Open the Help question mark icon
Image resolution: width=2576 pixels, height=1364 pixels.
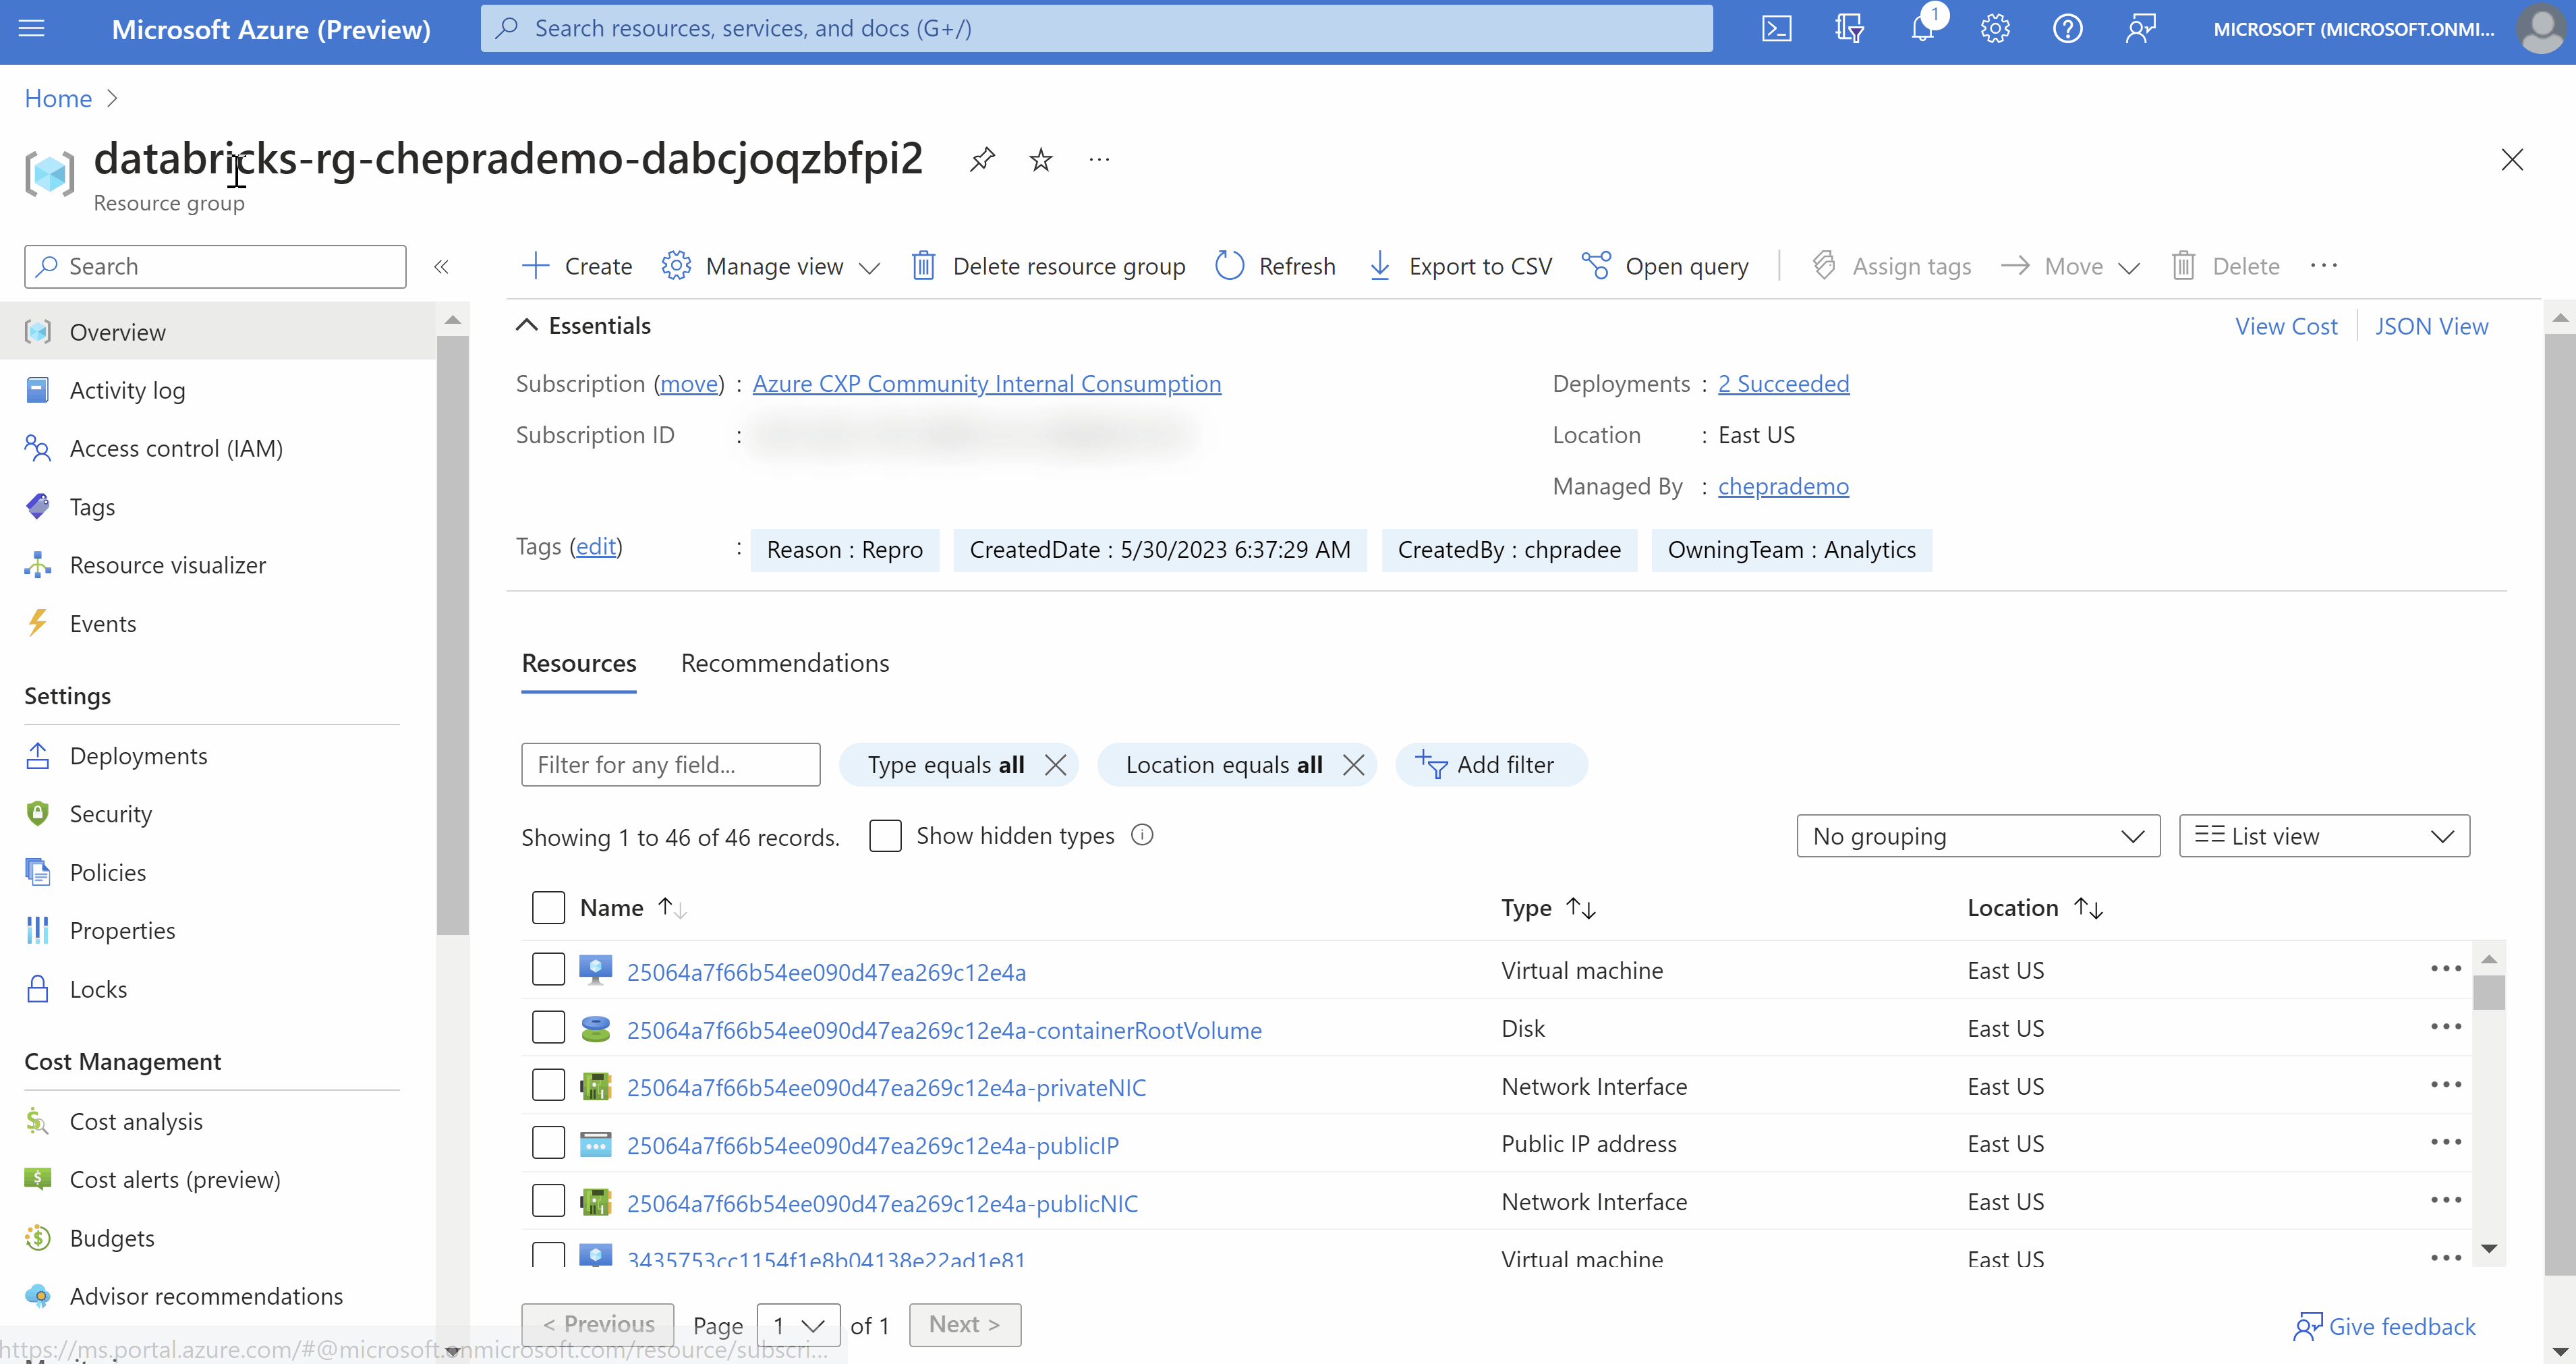point(2068,29)
